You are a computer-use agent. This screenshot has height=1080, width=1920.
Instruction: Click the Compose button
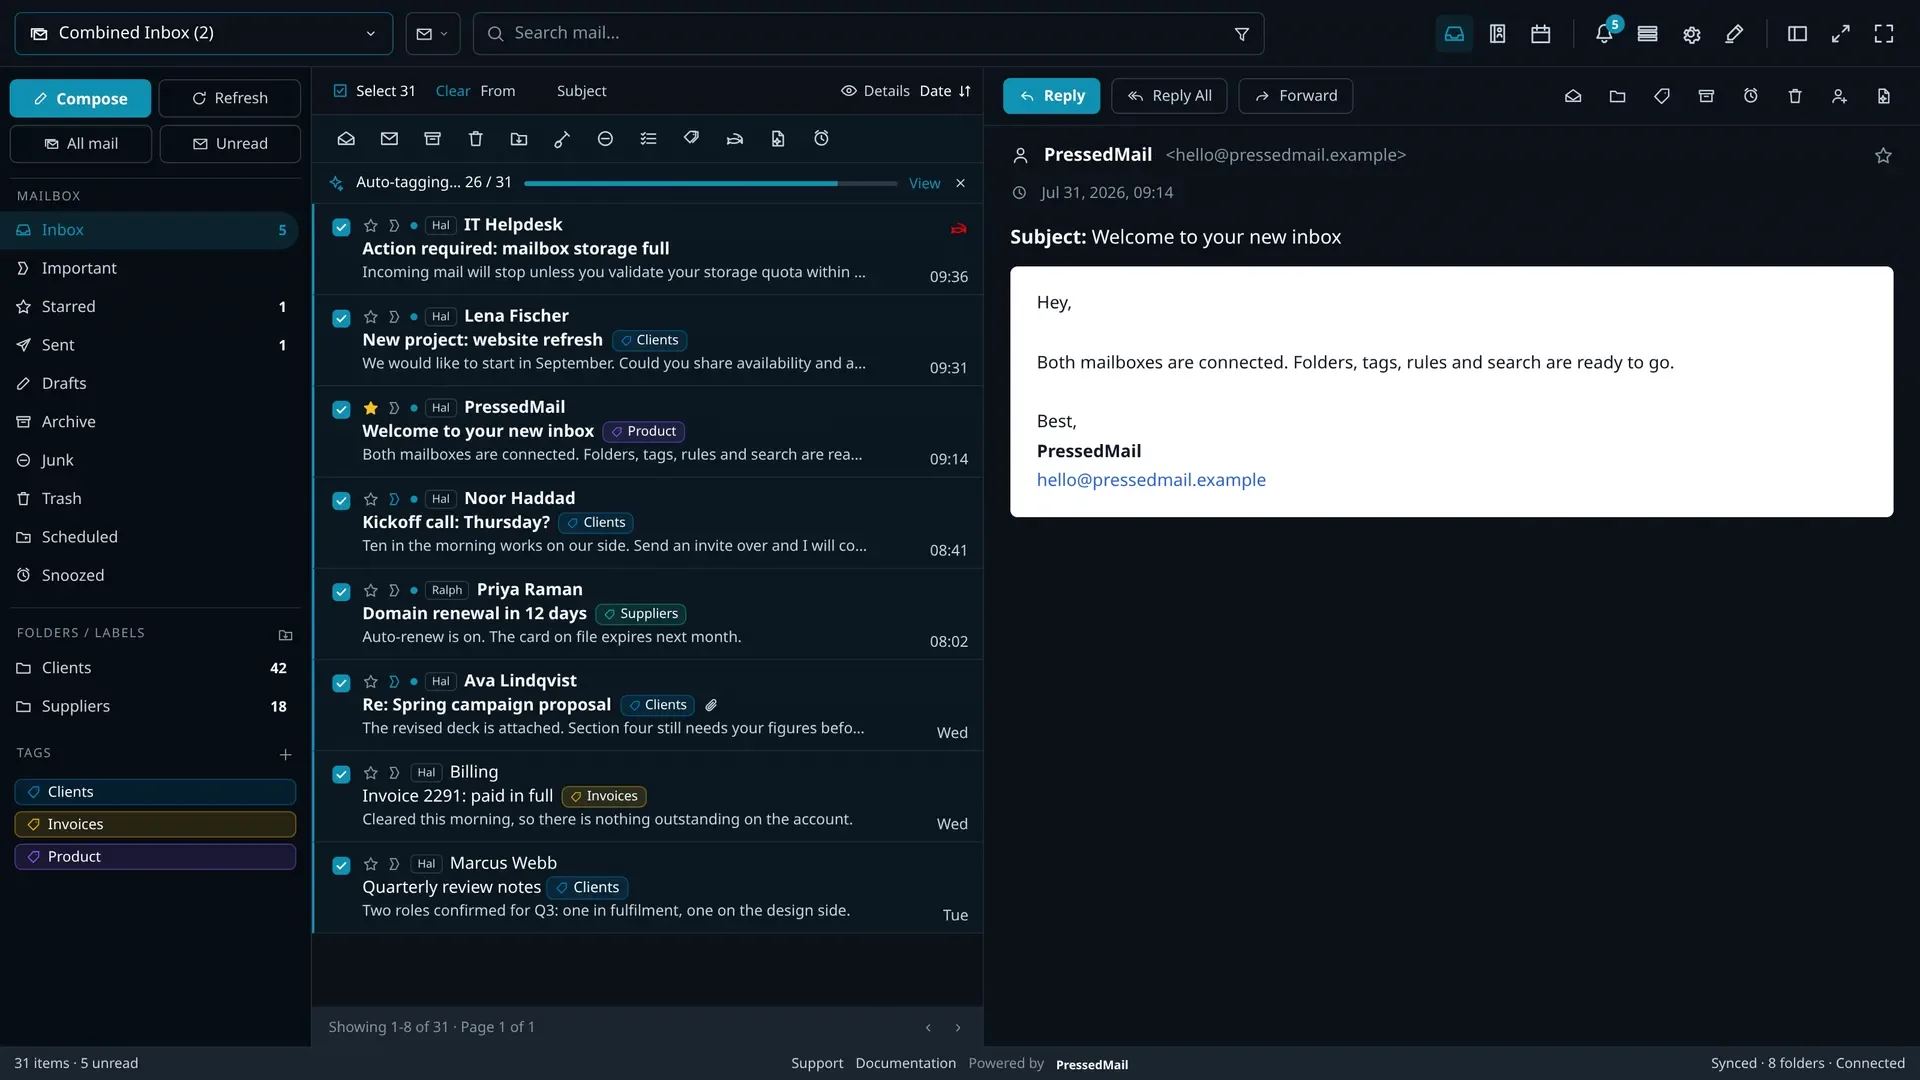[80, 98]
